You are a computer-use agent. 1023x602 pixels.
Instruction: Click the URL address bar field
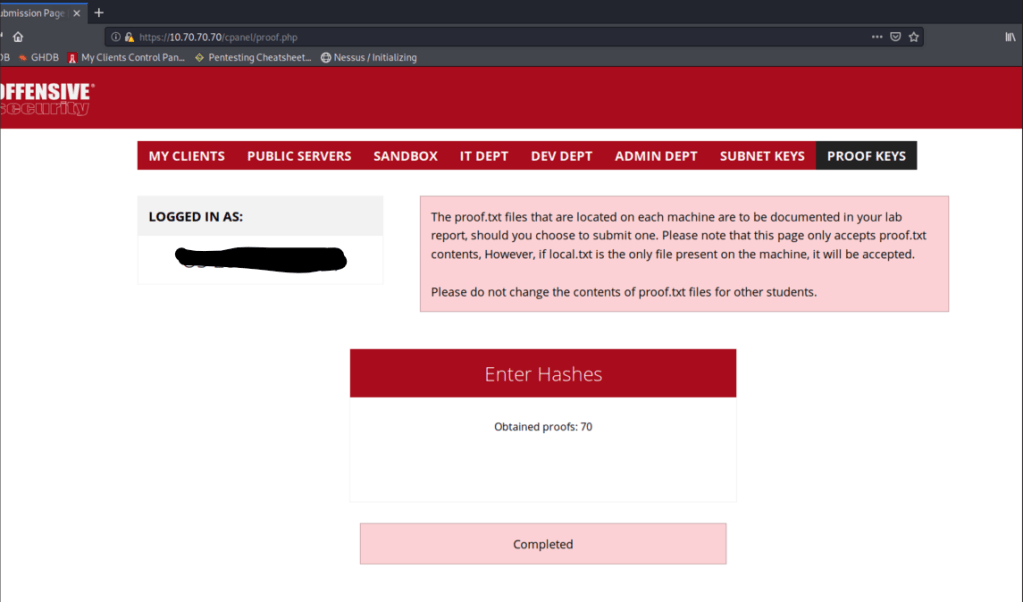point(500,37)
